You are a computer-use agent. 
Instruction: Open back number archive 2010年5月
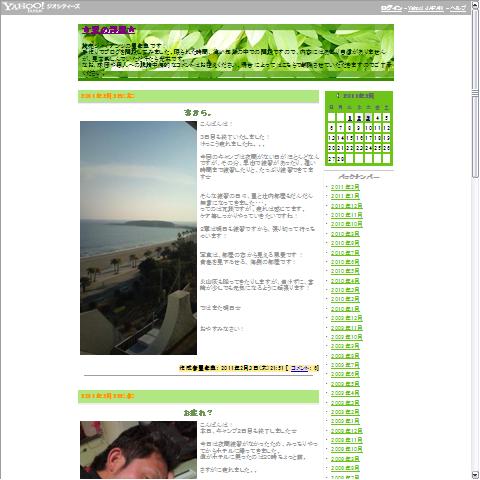[345, 271]
